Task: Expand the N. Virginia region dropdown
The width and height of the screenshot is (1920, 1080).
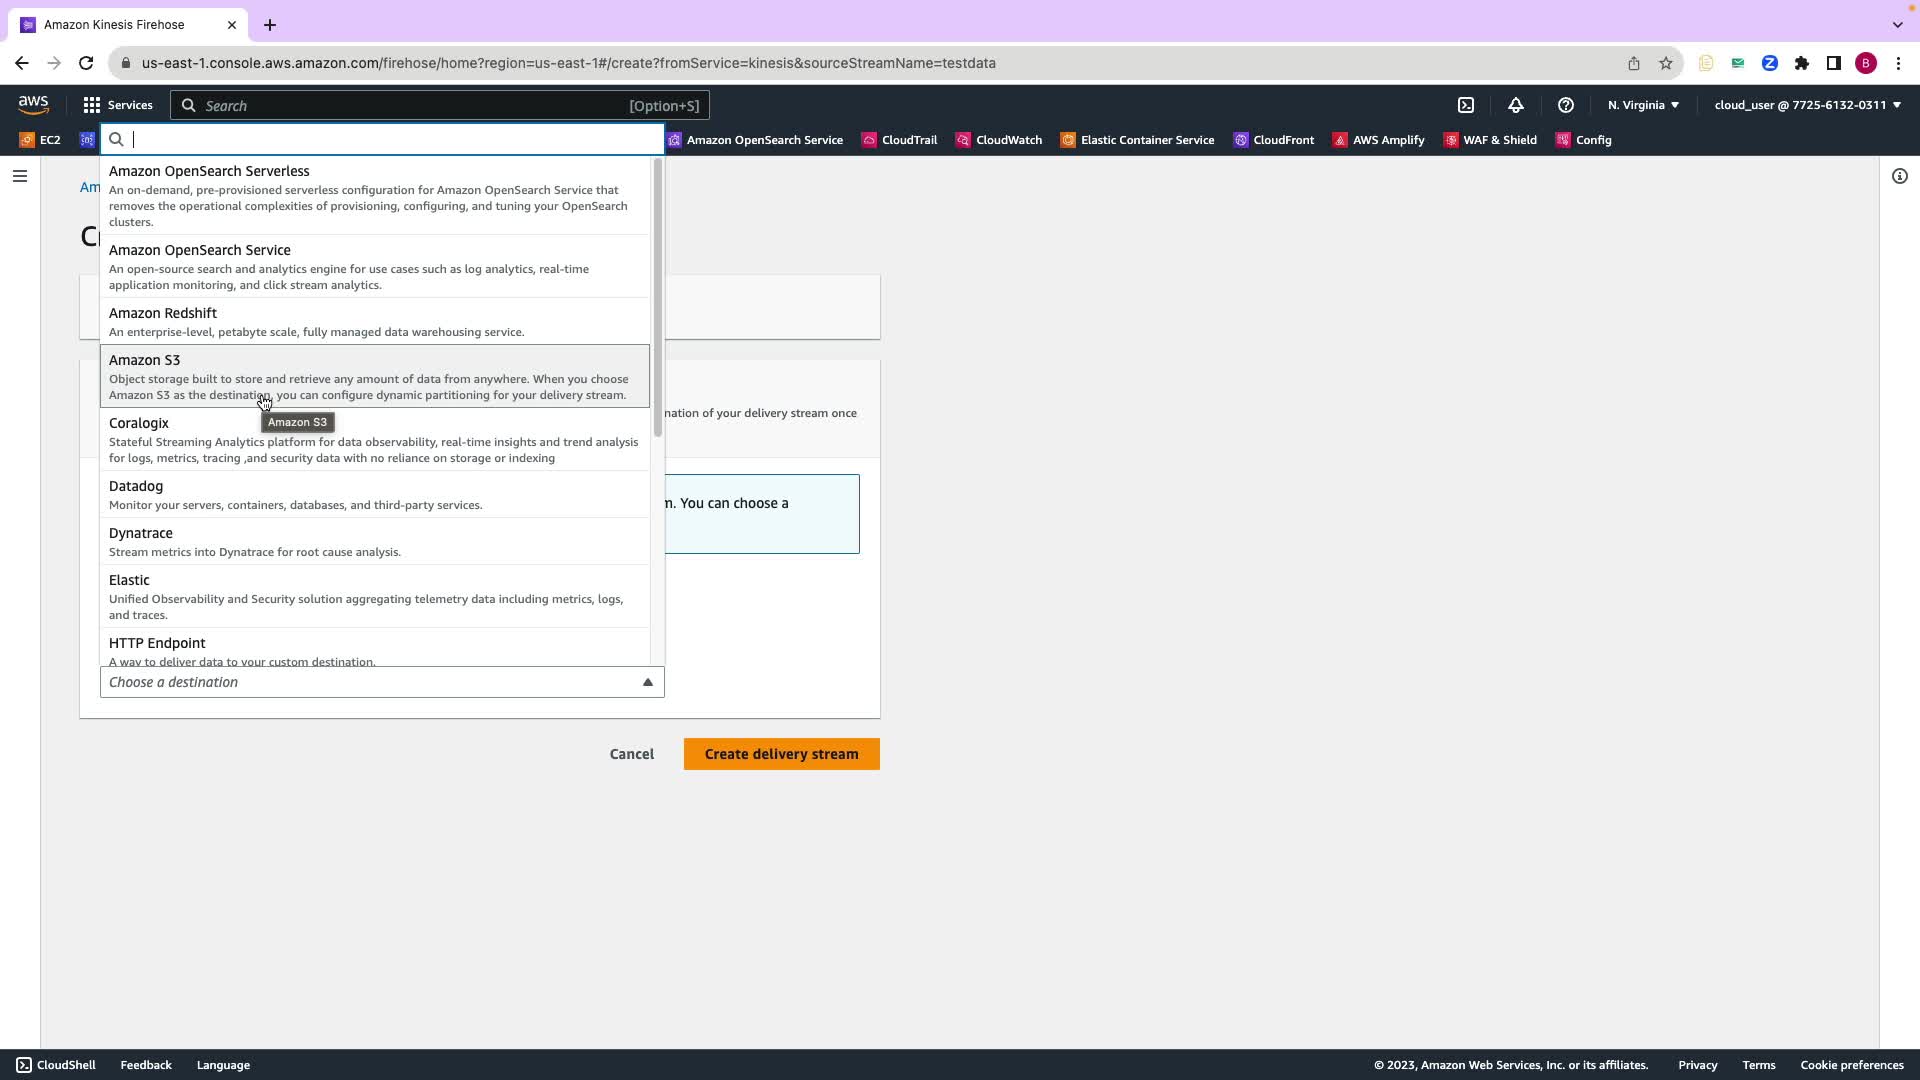Action: click(x=1643, y=105)
